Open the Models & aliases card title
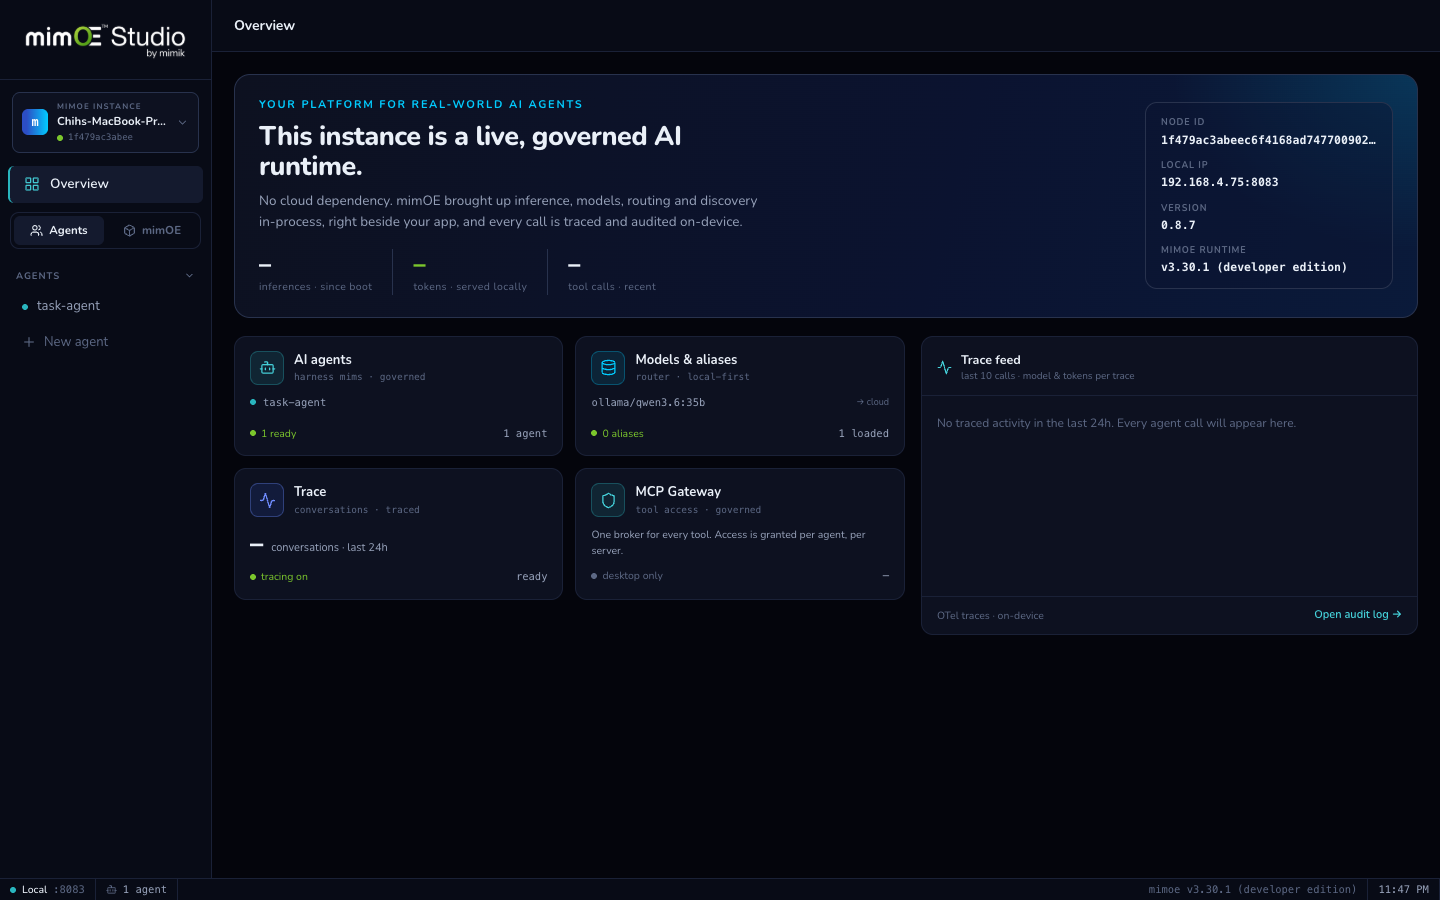The width and height of the screenshot is (1440, 900). point(686,360)
